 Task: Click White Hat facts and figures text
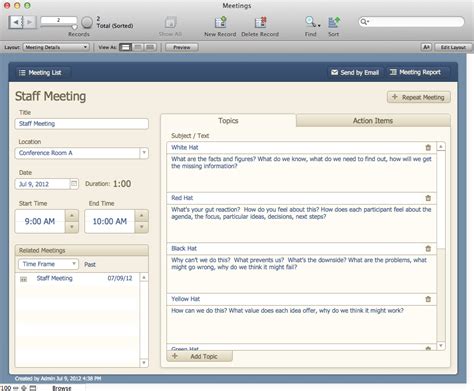click(x=301, y=163)
